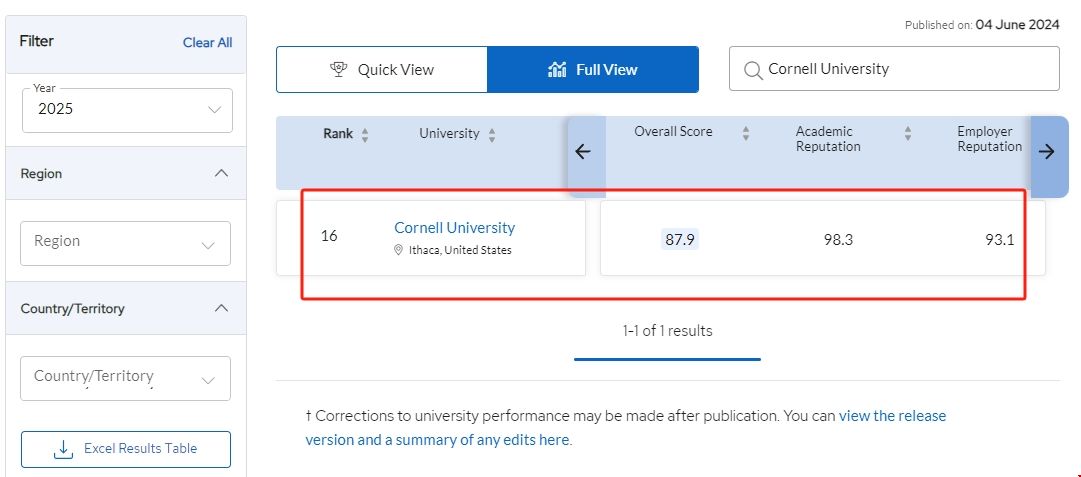
Task: Open the Cornell University link
Action: point(454,228)
